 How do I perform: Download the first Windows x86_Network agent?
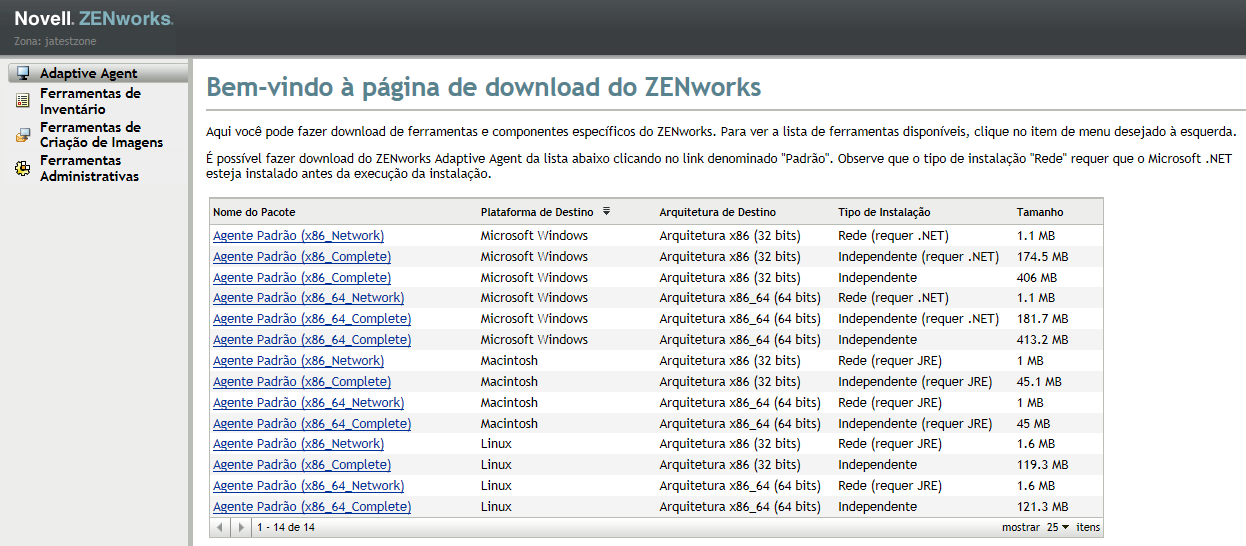point(298,236)
